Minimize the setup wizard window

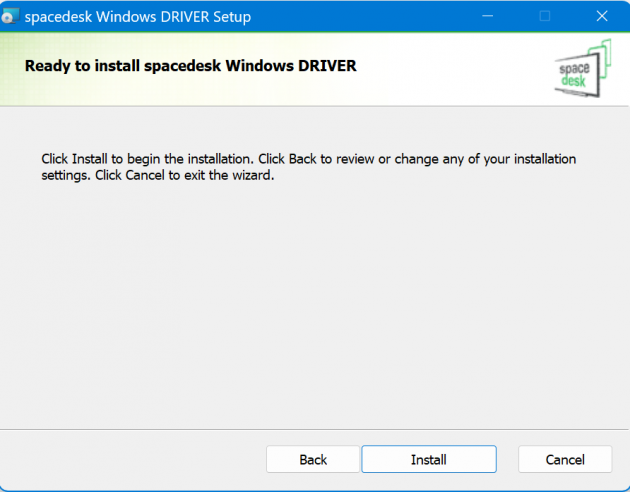(x=488, y=17)
